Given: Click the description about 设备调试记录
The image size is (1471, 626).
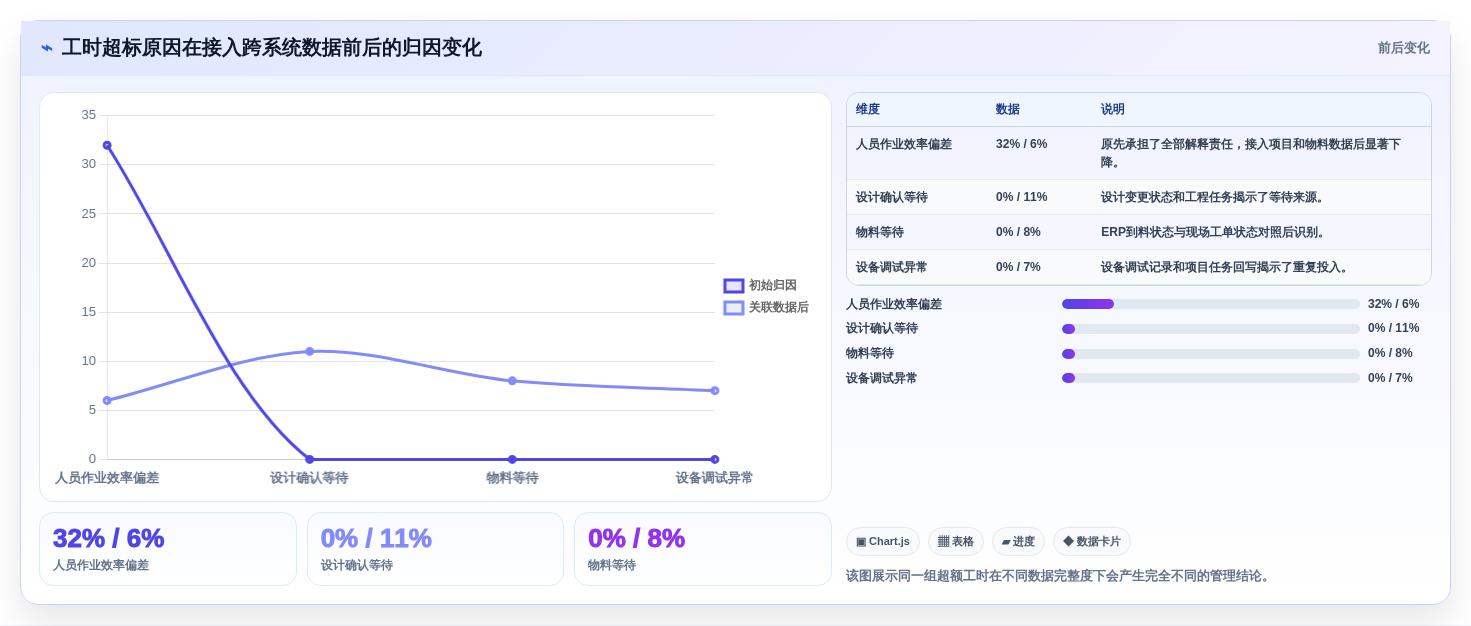Looking at the screenshot, I should pyautogui.click(x=1227, y=268).
